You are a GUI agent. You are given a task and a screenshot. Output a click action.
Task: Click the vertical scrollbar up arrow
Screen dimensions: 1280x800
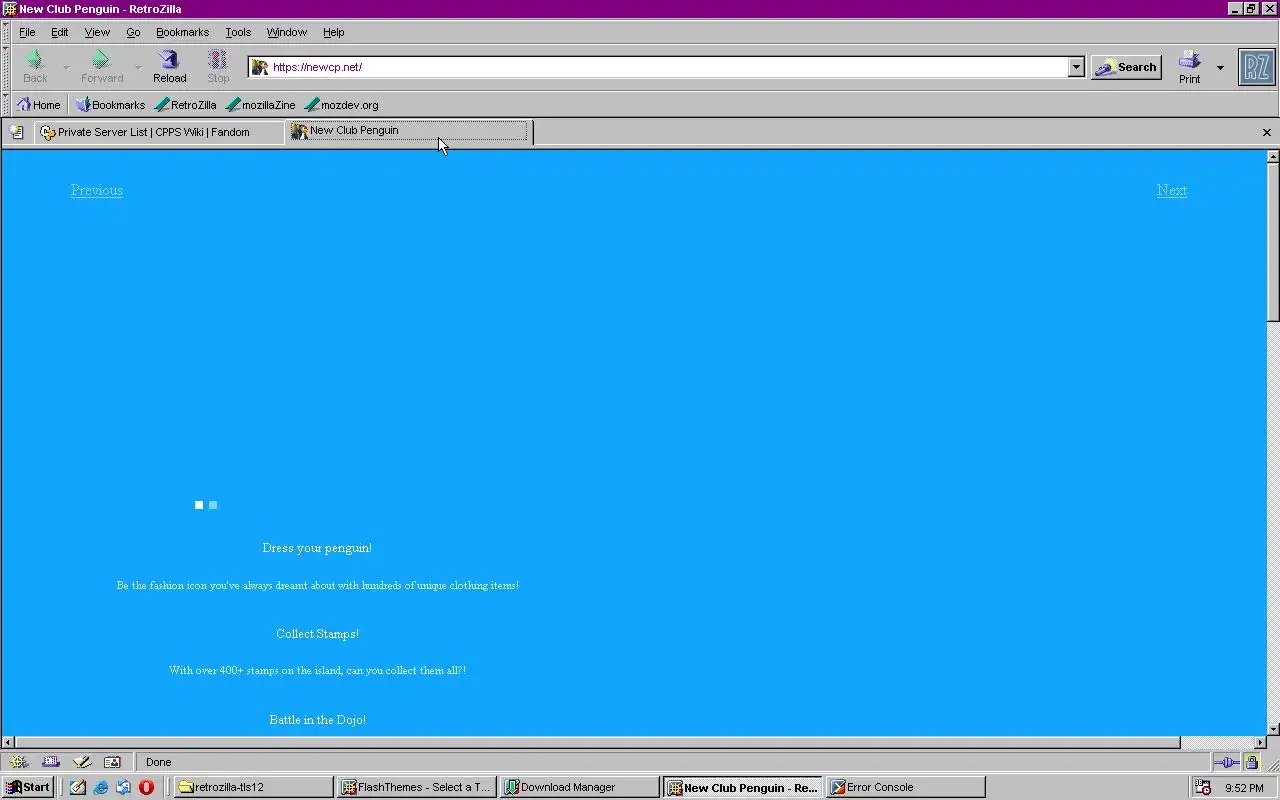(x=1273, y=157)
